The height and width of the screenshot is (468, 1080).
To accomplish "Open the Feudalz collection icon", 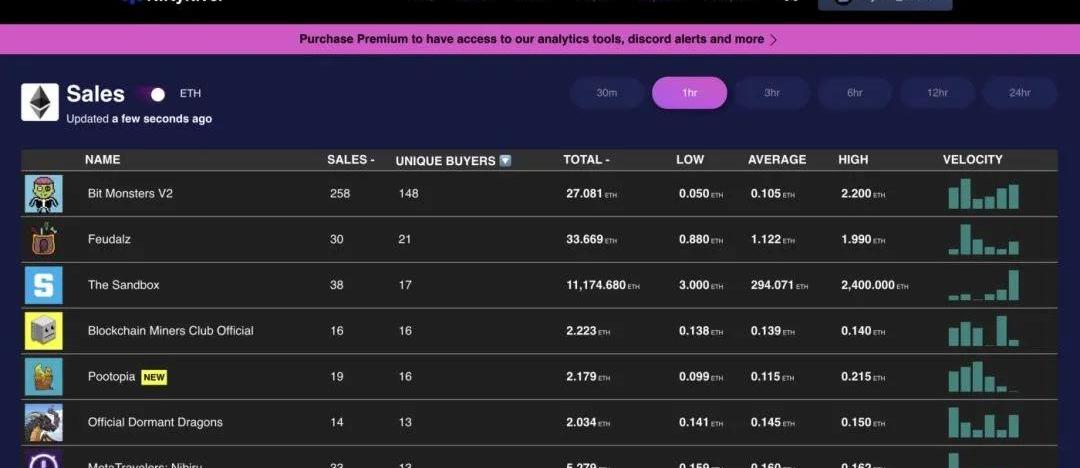I will pos(44,240).
